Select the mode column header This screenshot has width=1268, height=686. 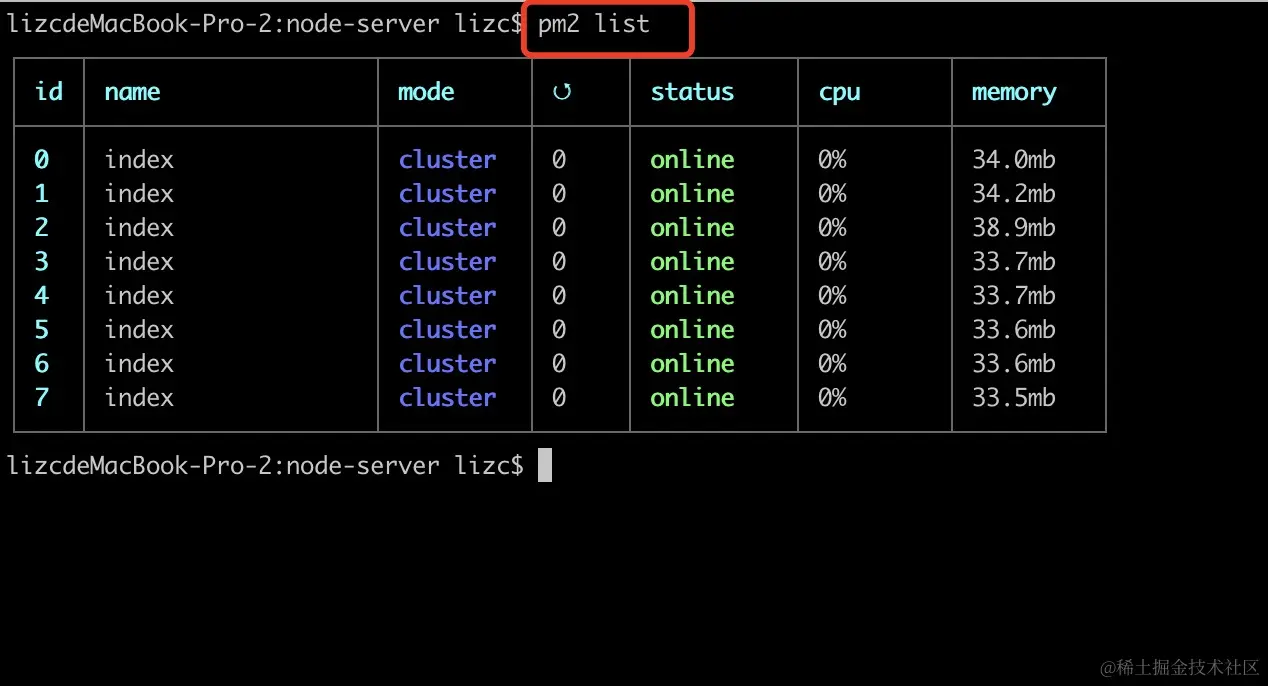(425, 91)
